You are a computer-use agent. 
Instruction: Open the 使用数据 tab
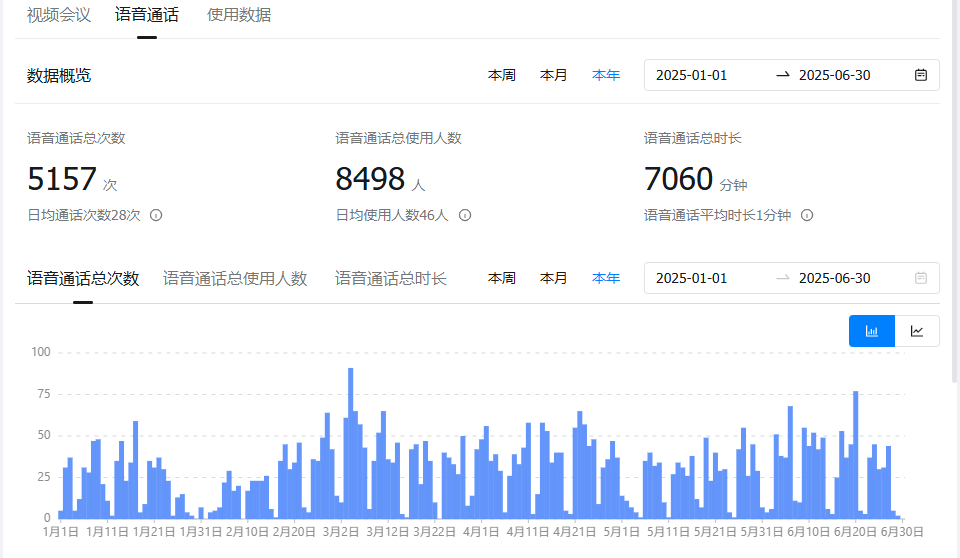[239, 15]
